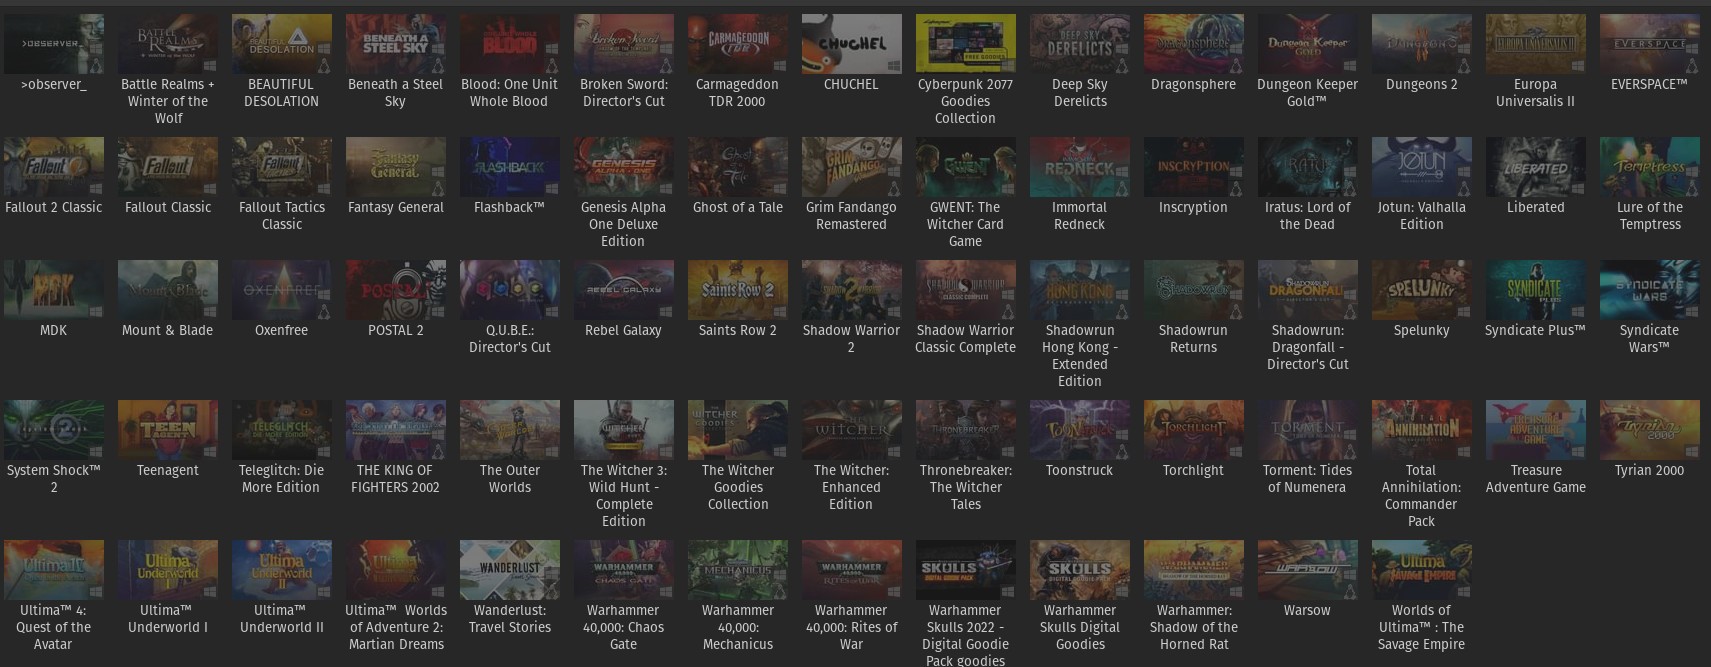The height and width of the screenshot is (667, 1711).
Task: Click the Tyrian 2000 cover
Action: pyautogui.click(x=1650, y=430)
